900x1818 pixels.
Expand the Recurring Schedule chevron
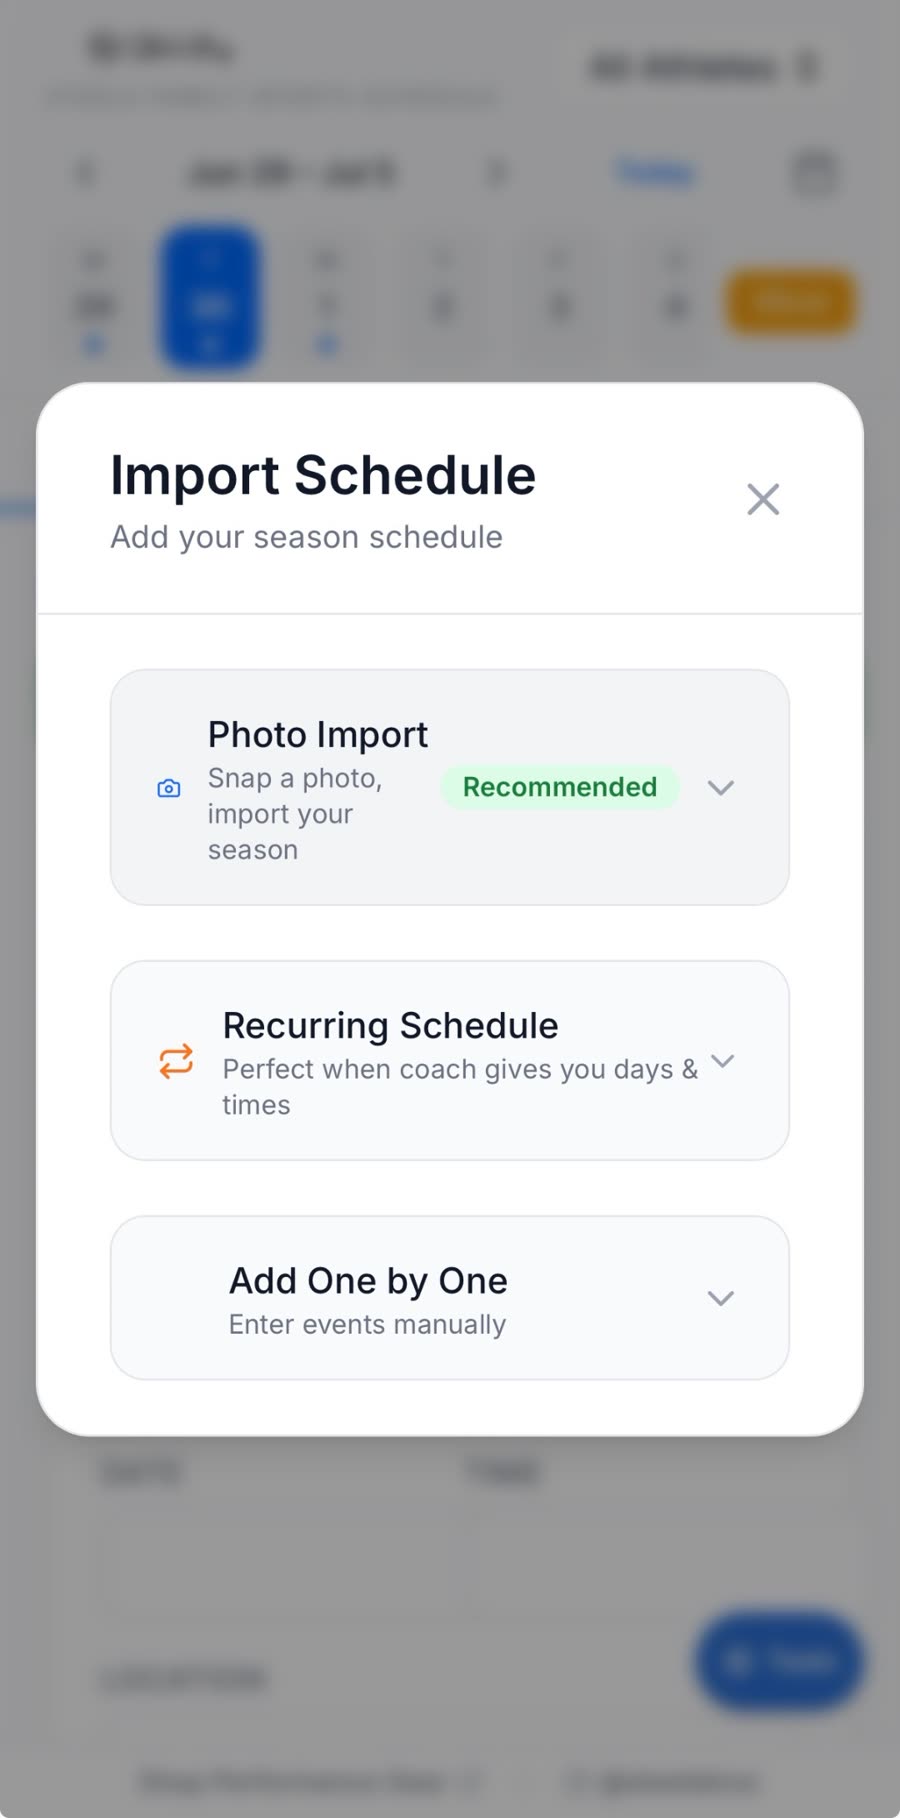tap(722, 1061)
